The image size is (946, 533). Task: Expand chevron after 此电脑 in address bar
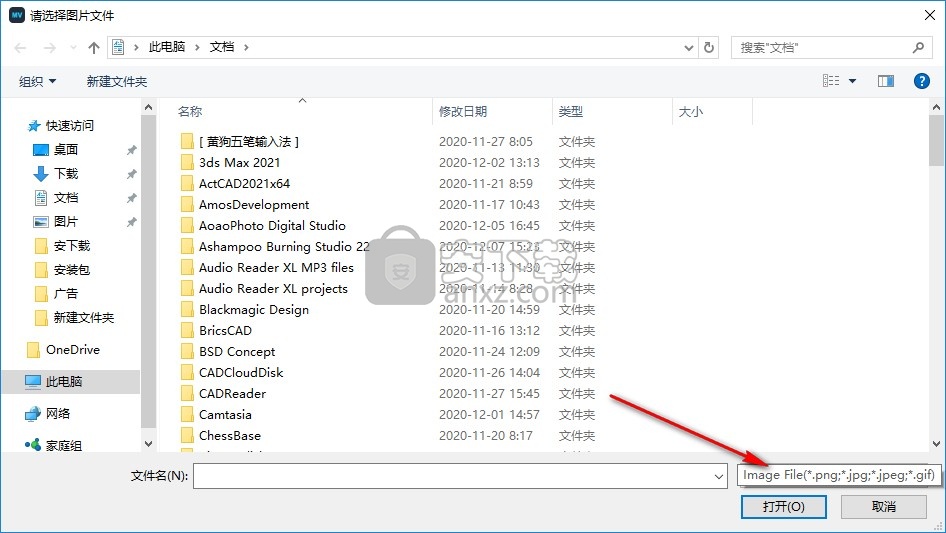(197, 47)
